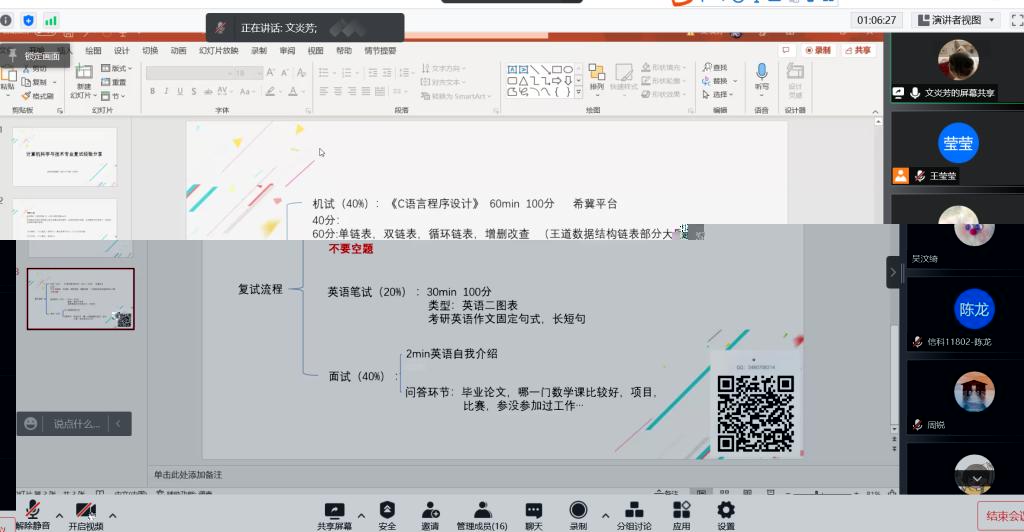Viewport: 1024px width, 532px height.
Task: Turn on camera with 开启视频 button
Action: click(x=86, y=513)
